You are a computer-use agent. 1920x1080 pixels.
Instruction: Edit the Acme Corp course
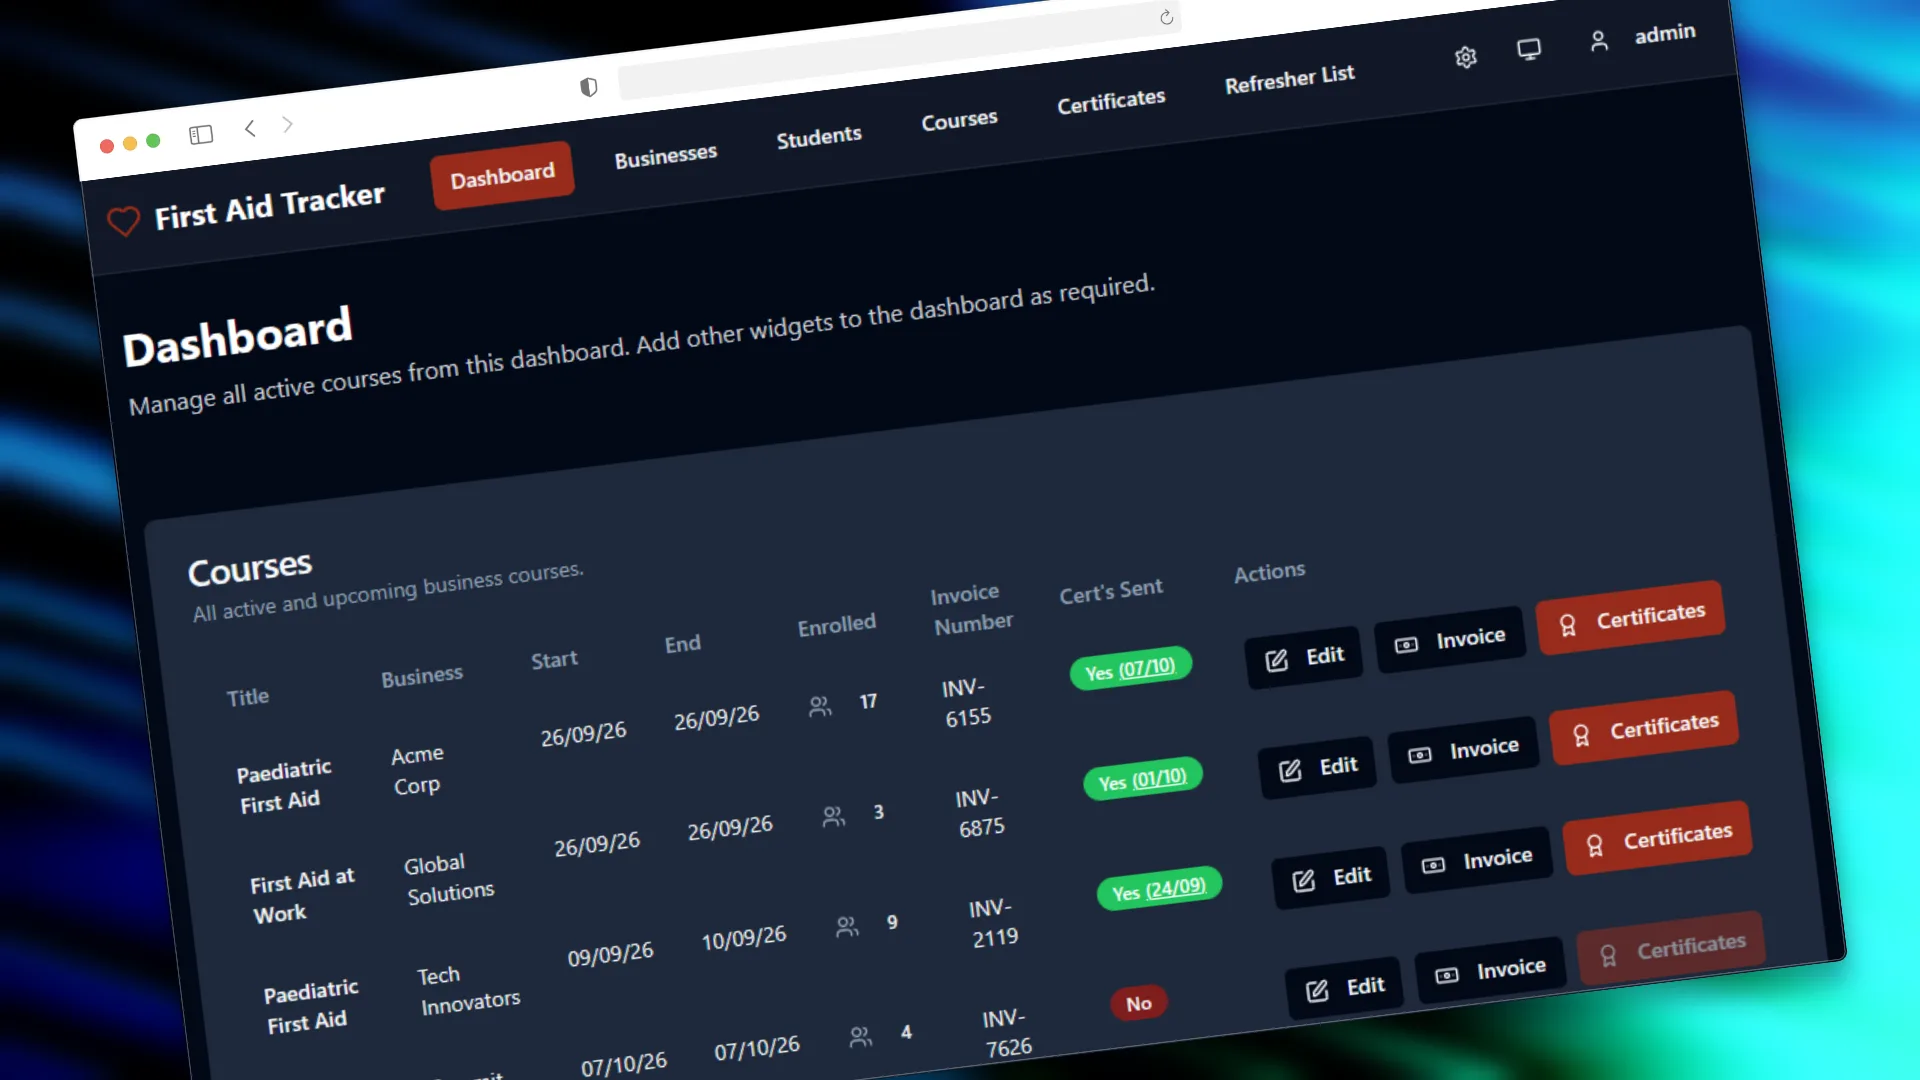[x=1304, y=658]
